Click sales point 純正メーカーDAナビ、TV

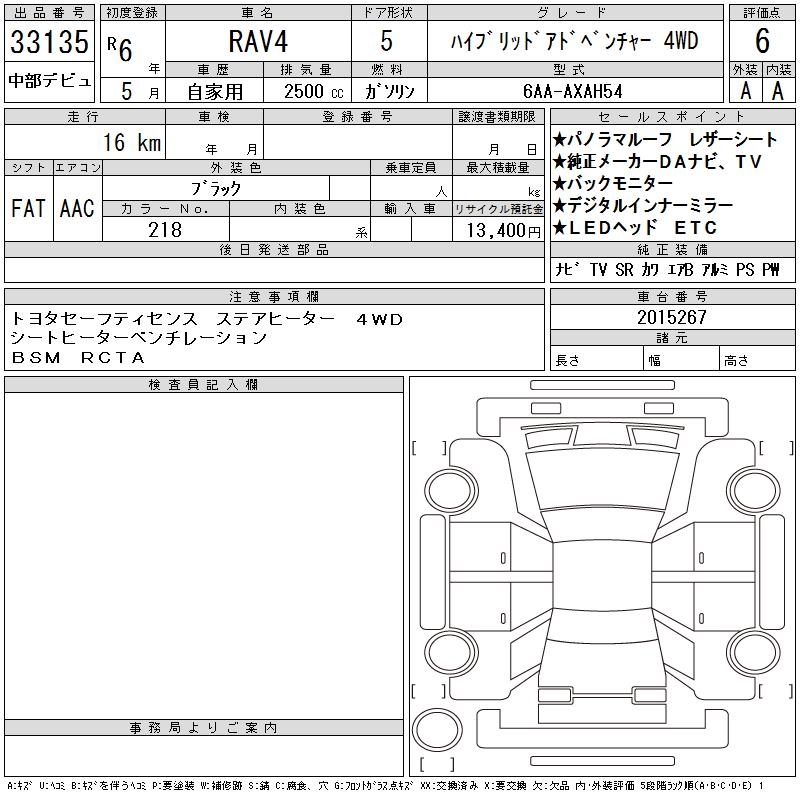coord(658,162)
